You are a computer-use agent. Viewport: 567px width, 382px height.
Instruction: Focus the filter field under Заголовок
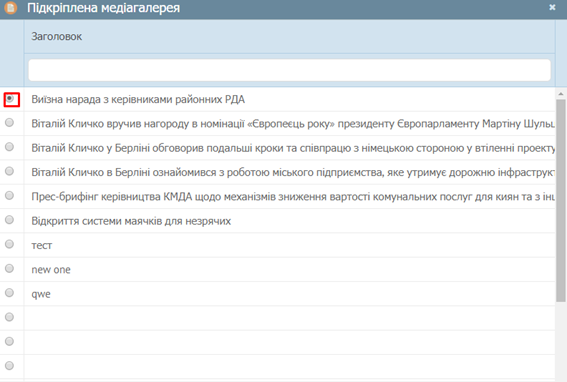(289, 70)
